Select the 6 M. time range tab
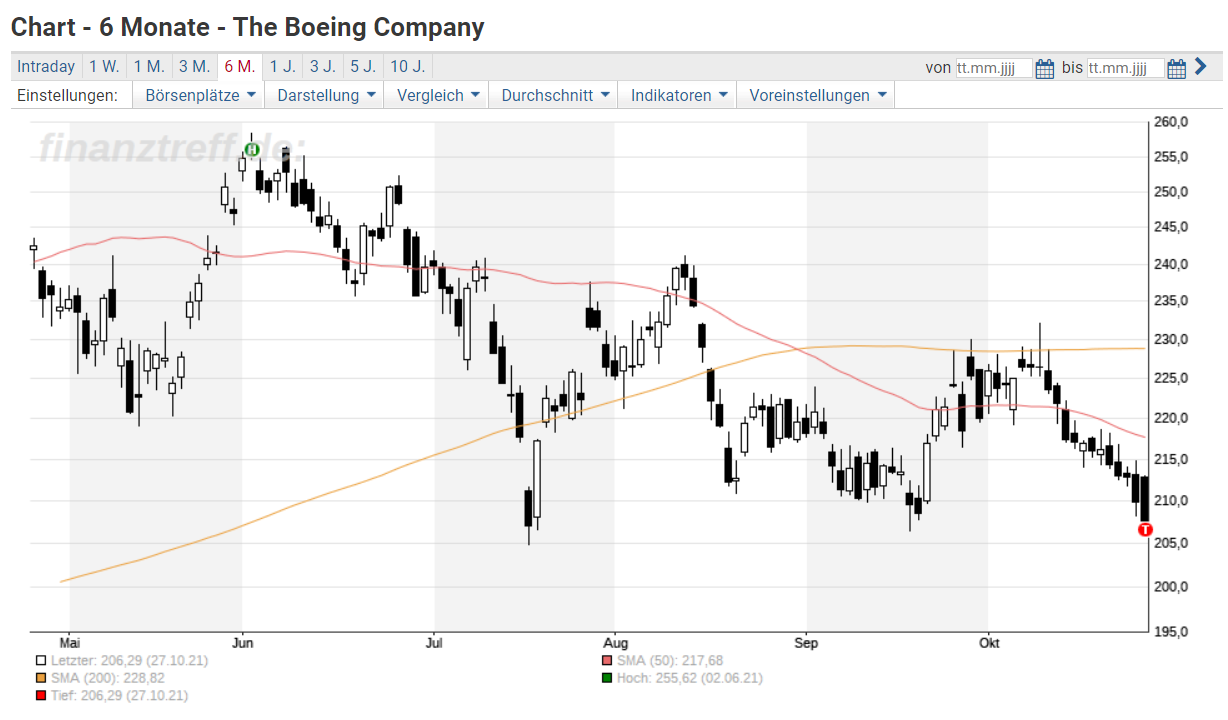Image resolution: width=1228 pixels, height=720 pixels. point(239,67)
